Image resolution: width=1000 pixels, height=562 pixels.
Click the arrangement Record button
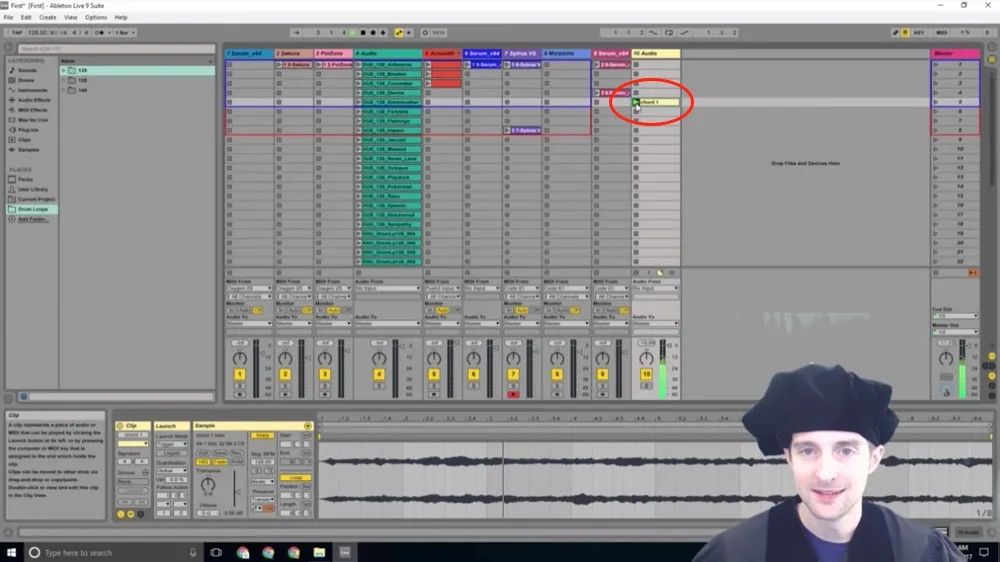[x=373, y=33]
